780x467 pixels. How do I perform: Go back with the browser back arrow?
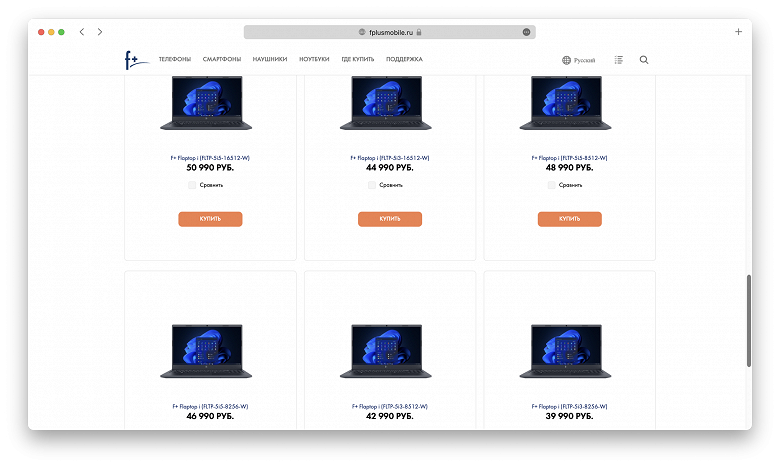[82, 32]
